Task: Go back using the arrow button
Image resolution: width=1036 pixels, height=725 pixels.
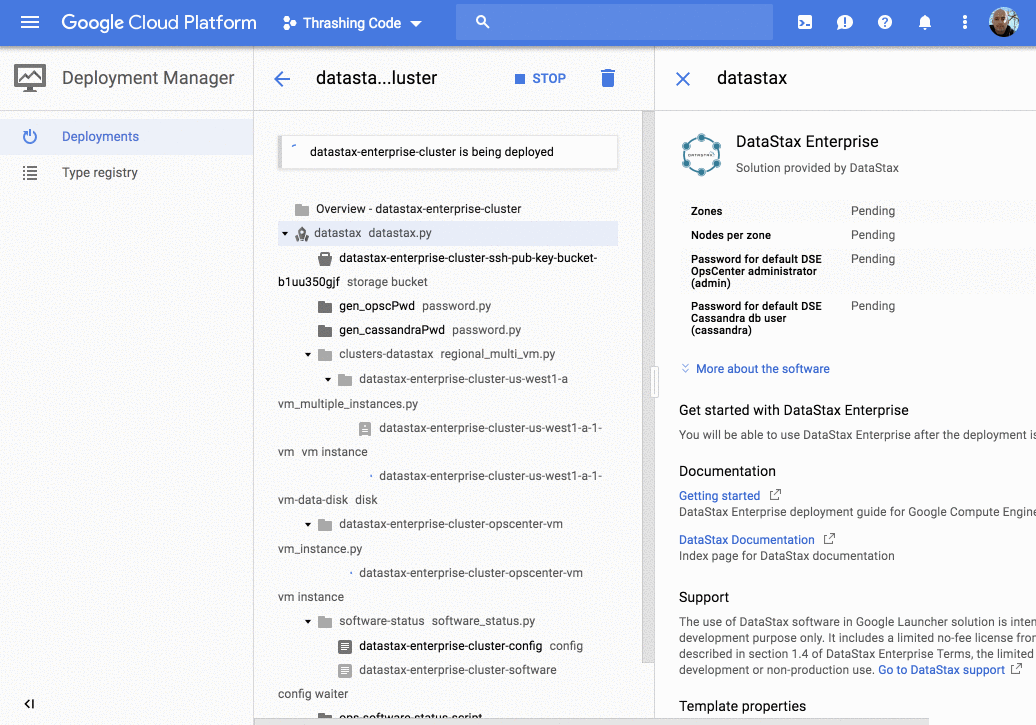Action: (282, 79)
